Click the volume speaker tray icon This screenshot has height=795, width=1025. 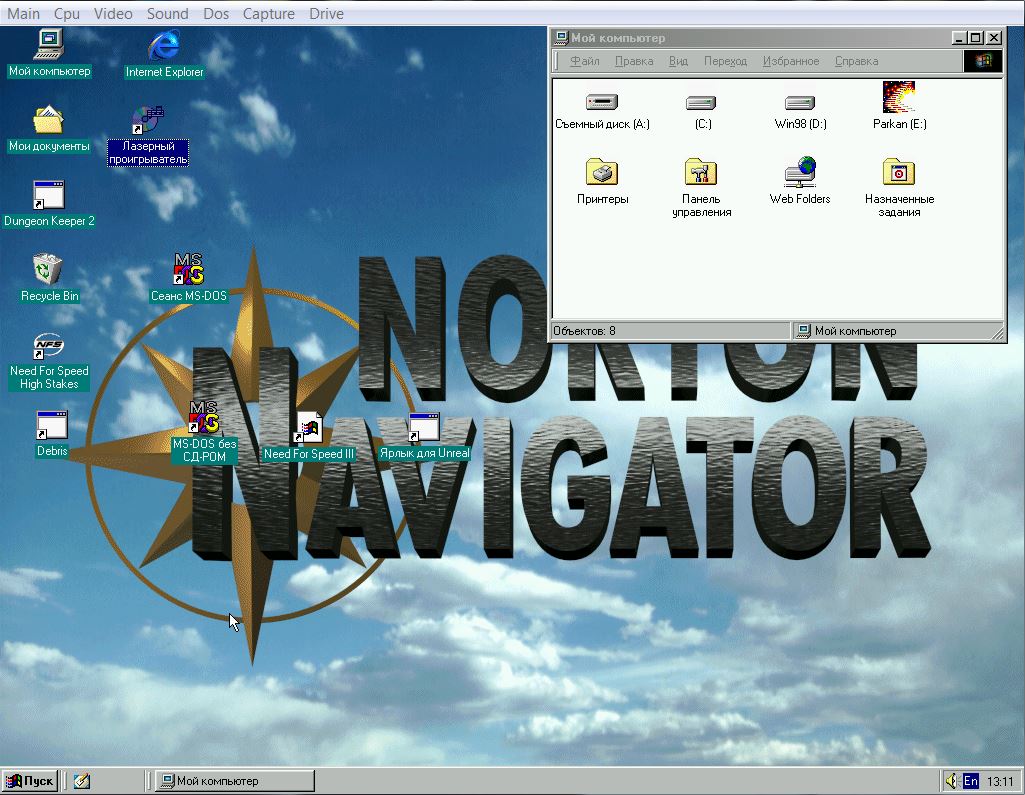point(952,781)
